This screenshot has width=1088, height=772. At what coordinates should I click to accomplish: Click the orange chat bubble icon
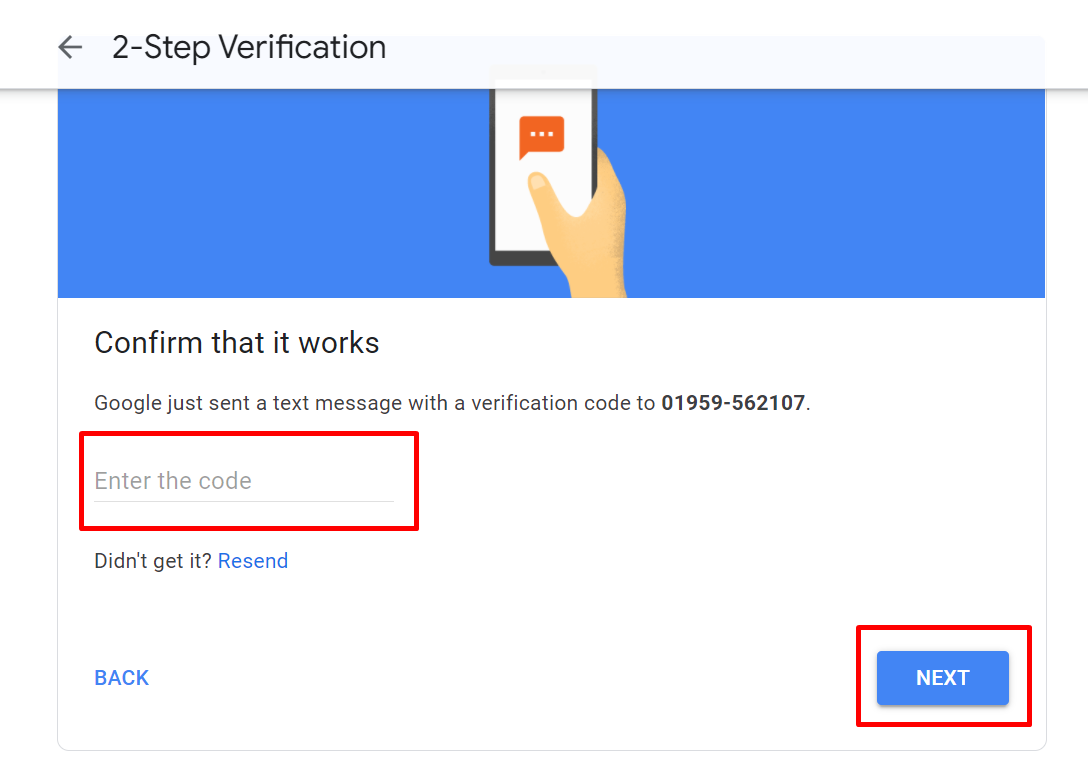coord(541,137)
